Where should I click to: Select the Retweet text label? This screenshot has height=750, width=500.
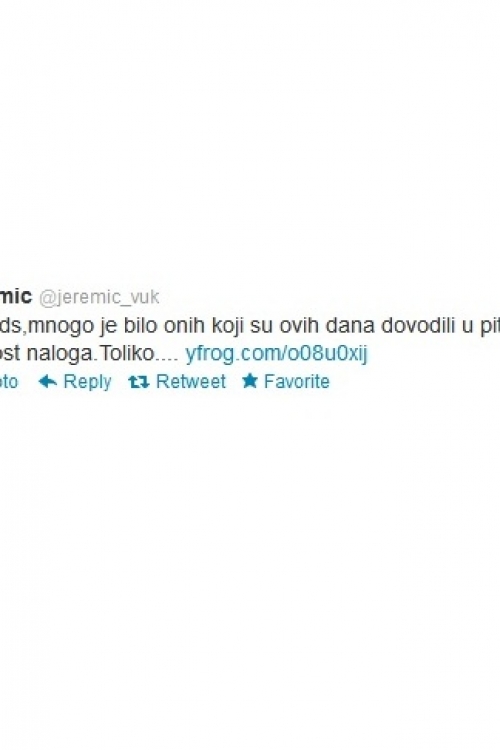click(190, 381)
